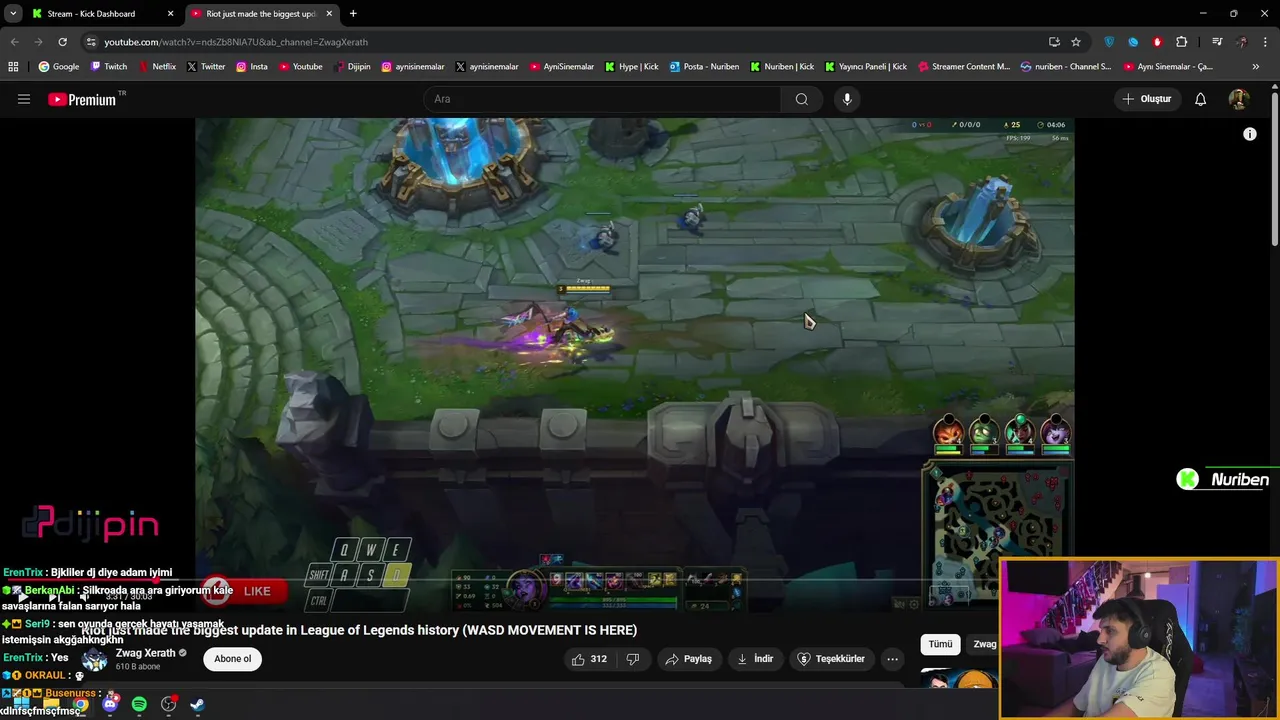Share the video with Paylaş
The height and width of the screenshot is (720, 1280).
click(x=688, y=659)
